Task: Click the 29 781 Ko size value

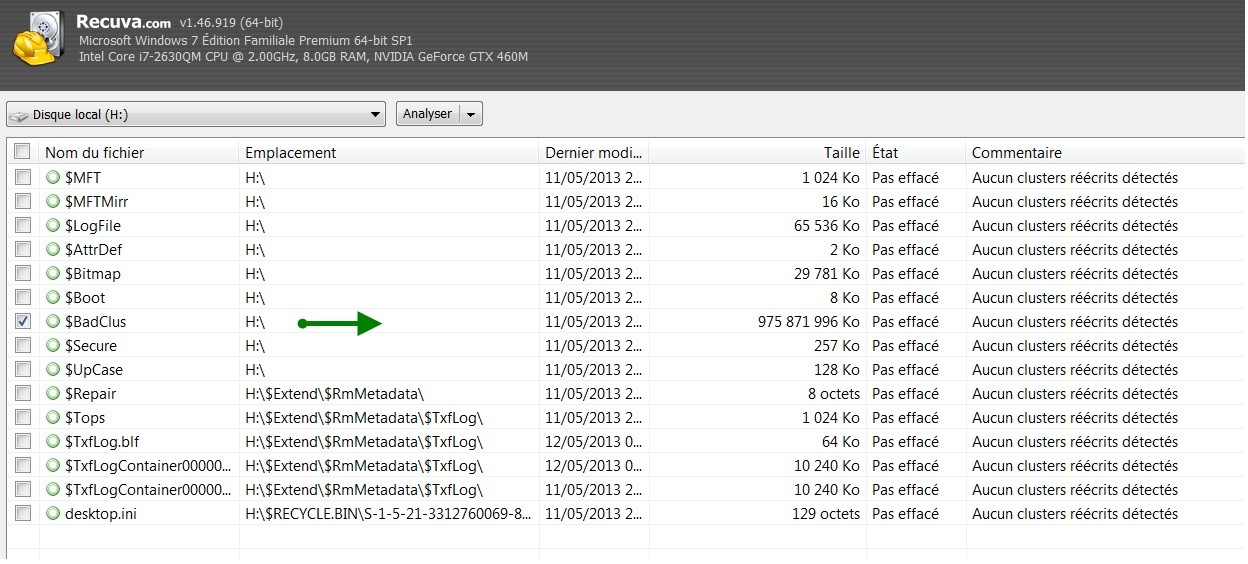Action: (x=827, y=274)
